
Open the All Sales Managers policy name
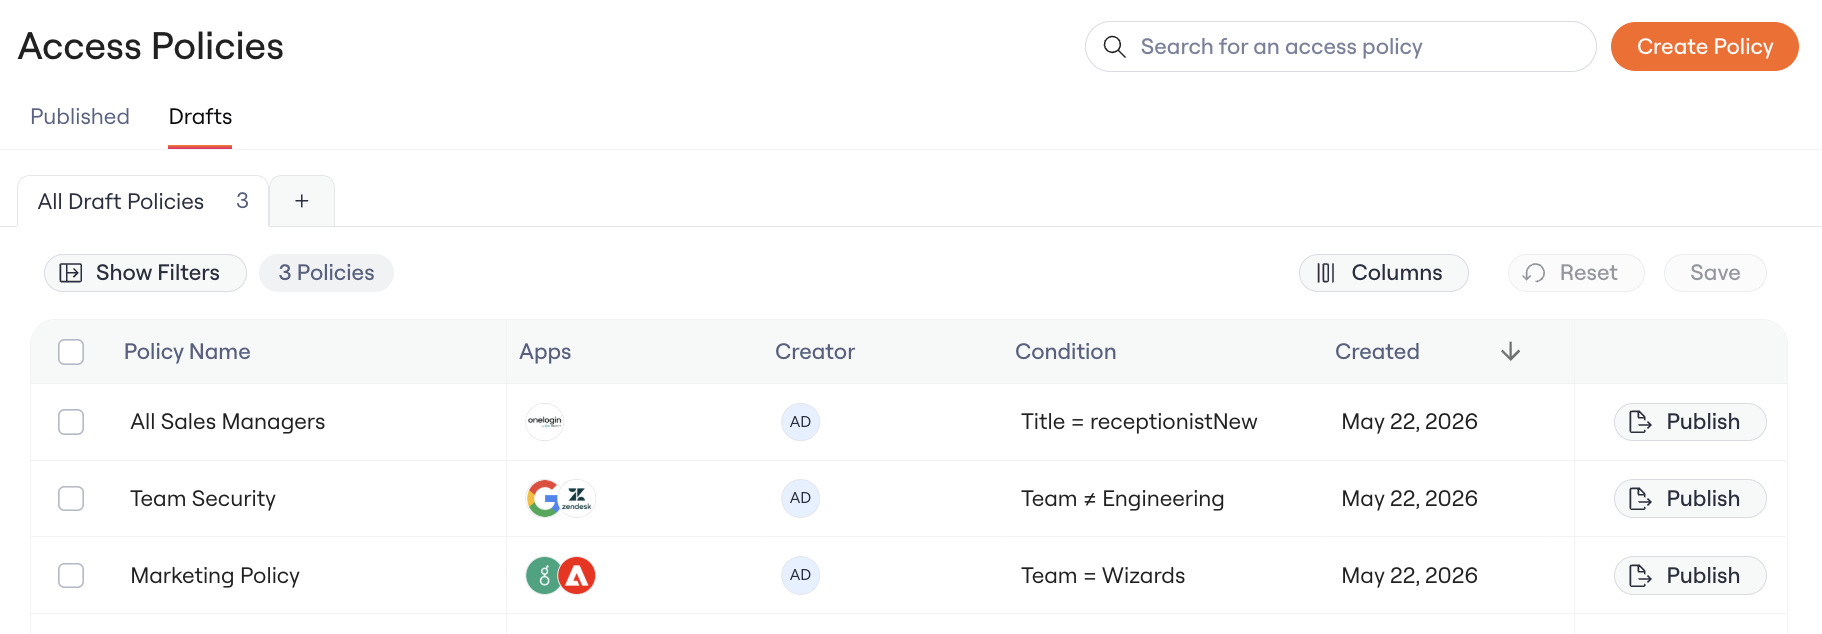tap(228, 422)
